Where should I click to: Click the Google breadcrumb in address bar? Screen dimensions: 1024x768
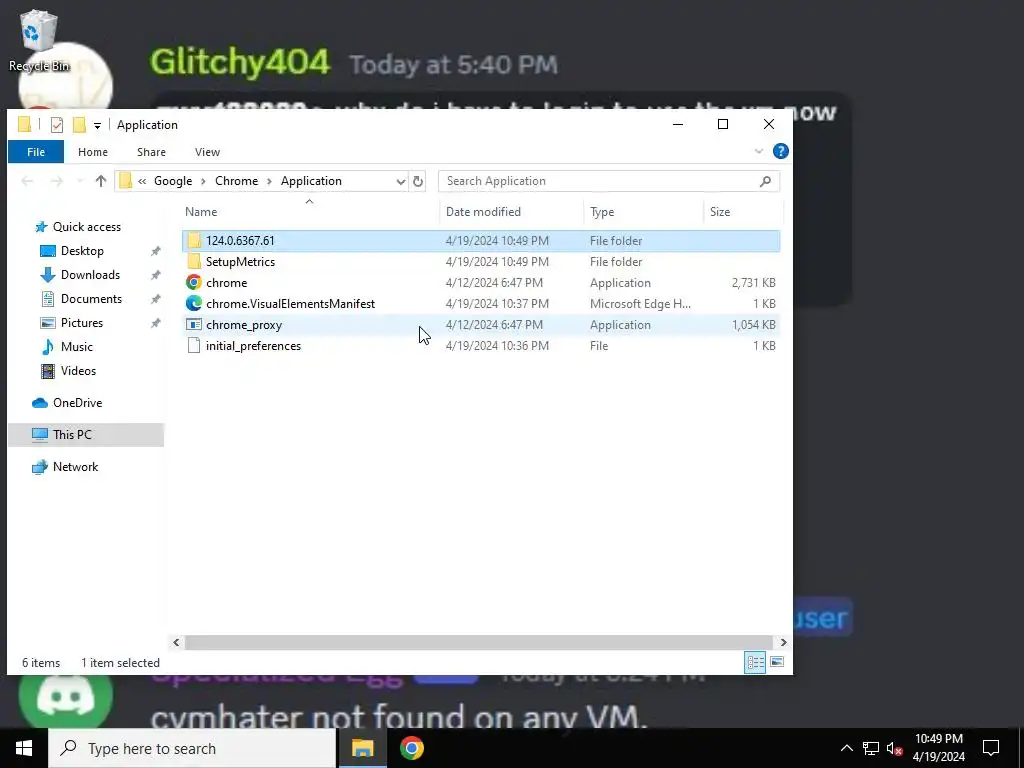click(173, 181)
